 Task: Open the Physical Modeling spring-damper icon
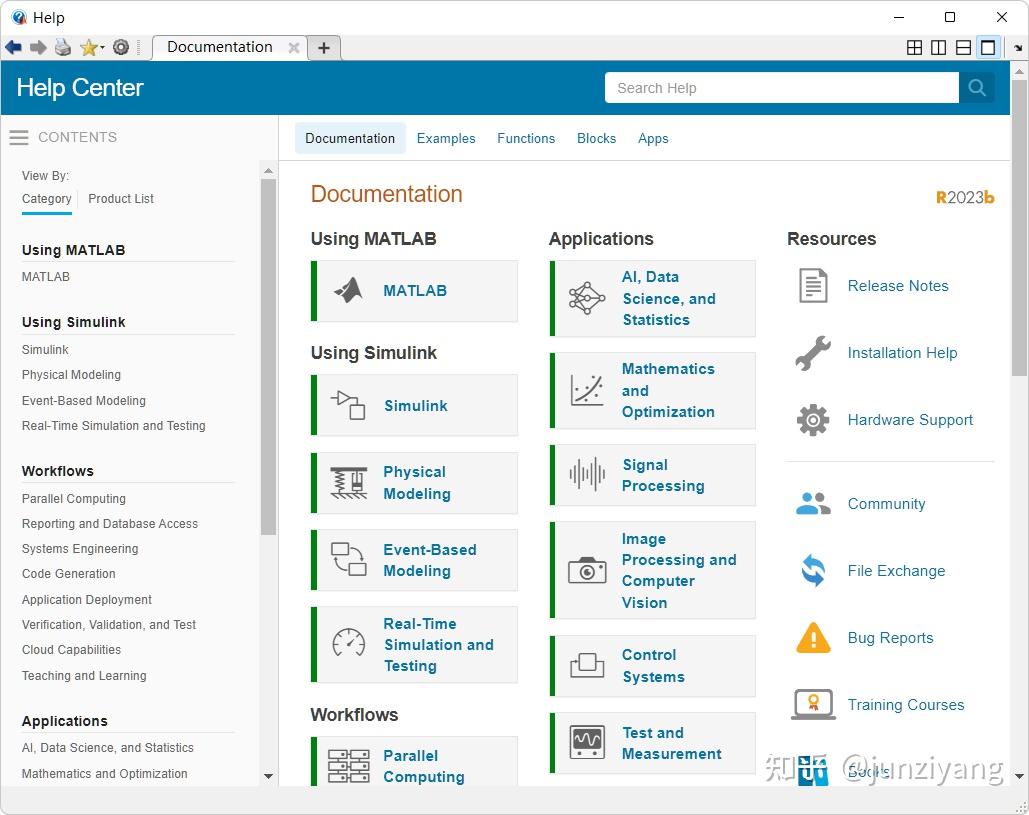click(x=348, y=482)
